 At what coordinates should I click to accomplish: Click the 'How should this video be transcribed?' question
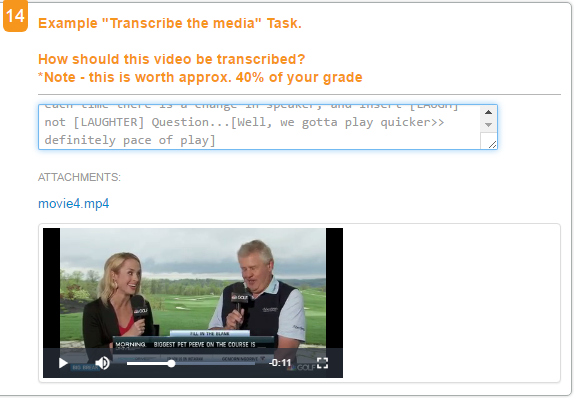pos(171,59)
